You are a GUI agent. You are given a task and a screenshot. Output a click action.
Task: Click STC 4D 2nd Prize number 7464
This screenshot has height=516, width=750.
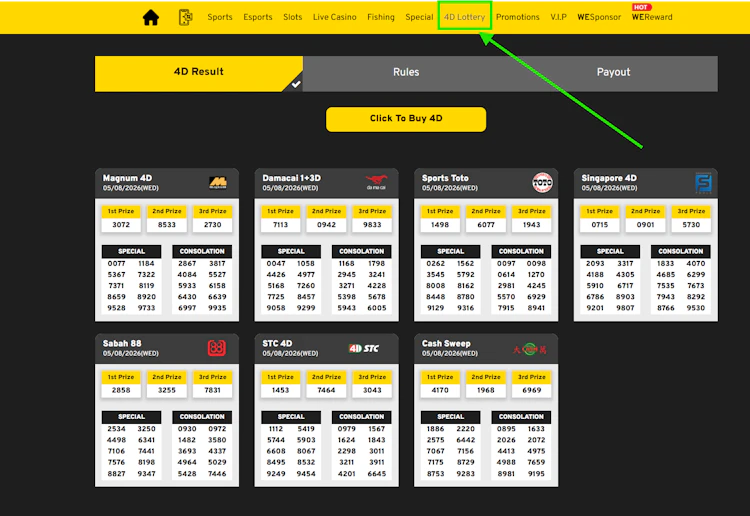pyautogui.click(x=326, y=390)
